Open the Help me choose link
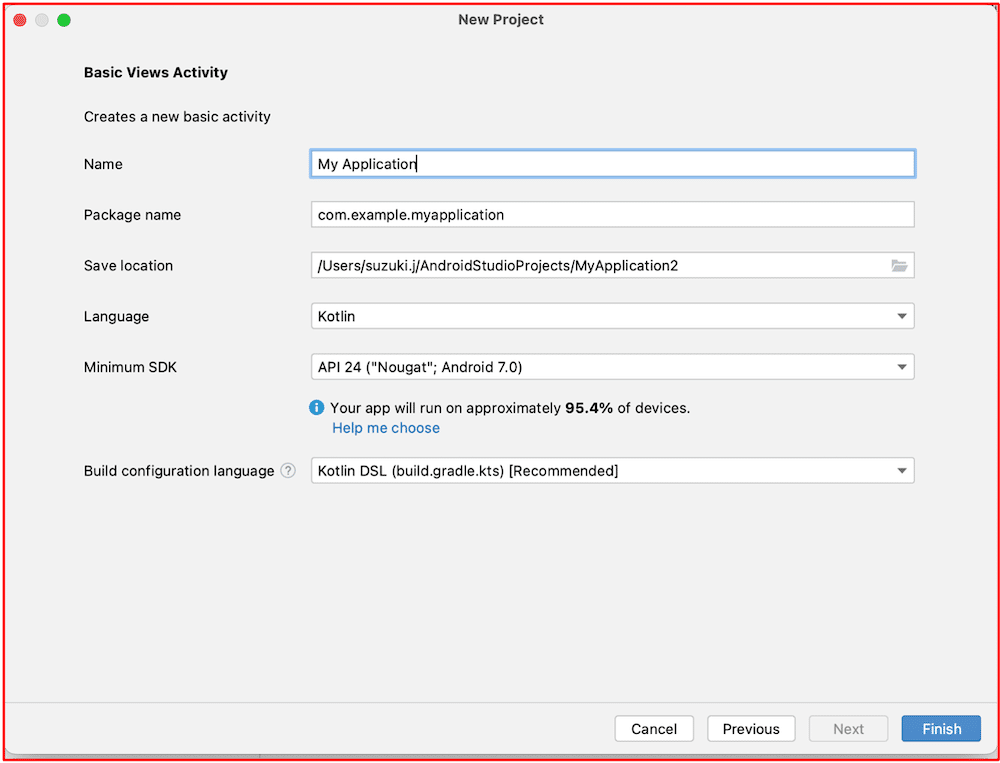Screen dimensions: 1000x763 pos(386,428)
